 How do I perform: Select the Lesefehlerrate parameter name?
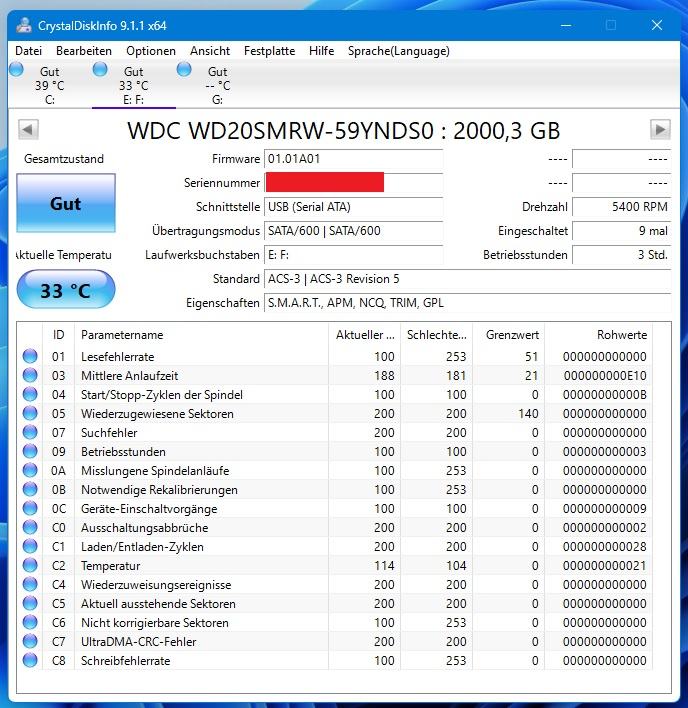pos(117,356)
